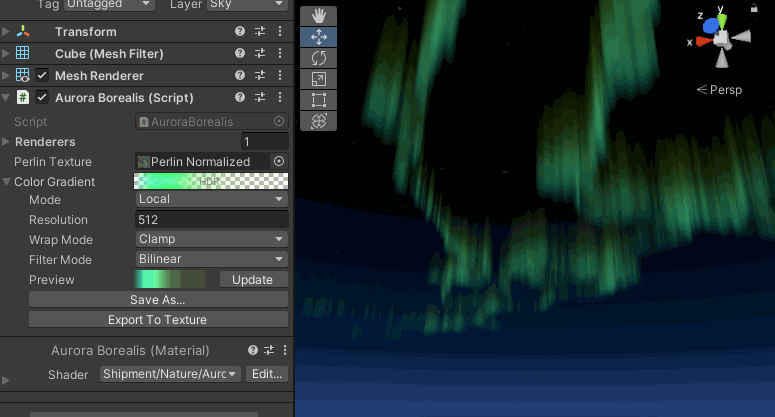This screenshot has width=775, height=417.
Task: Open Aurora Borealis material three-dot menu
Action: click(285, 350)
